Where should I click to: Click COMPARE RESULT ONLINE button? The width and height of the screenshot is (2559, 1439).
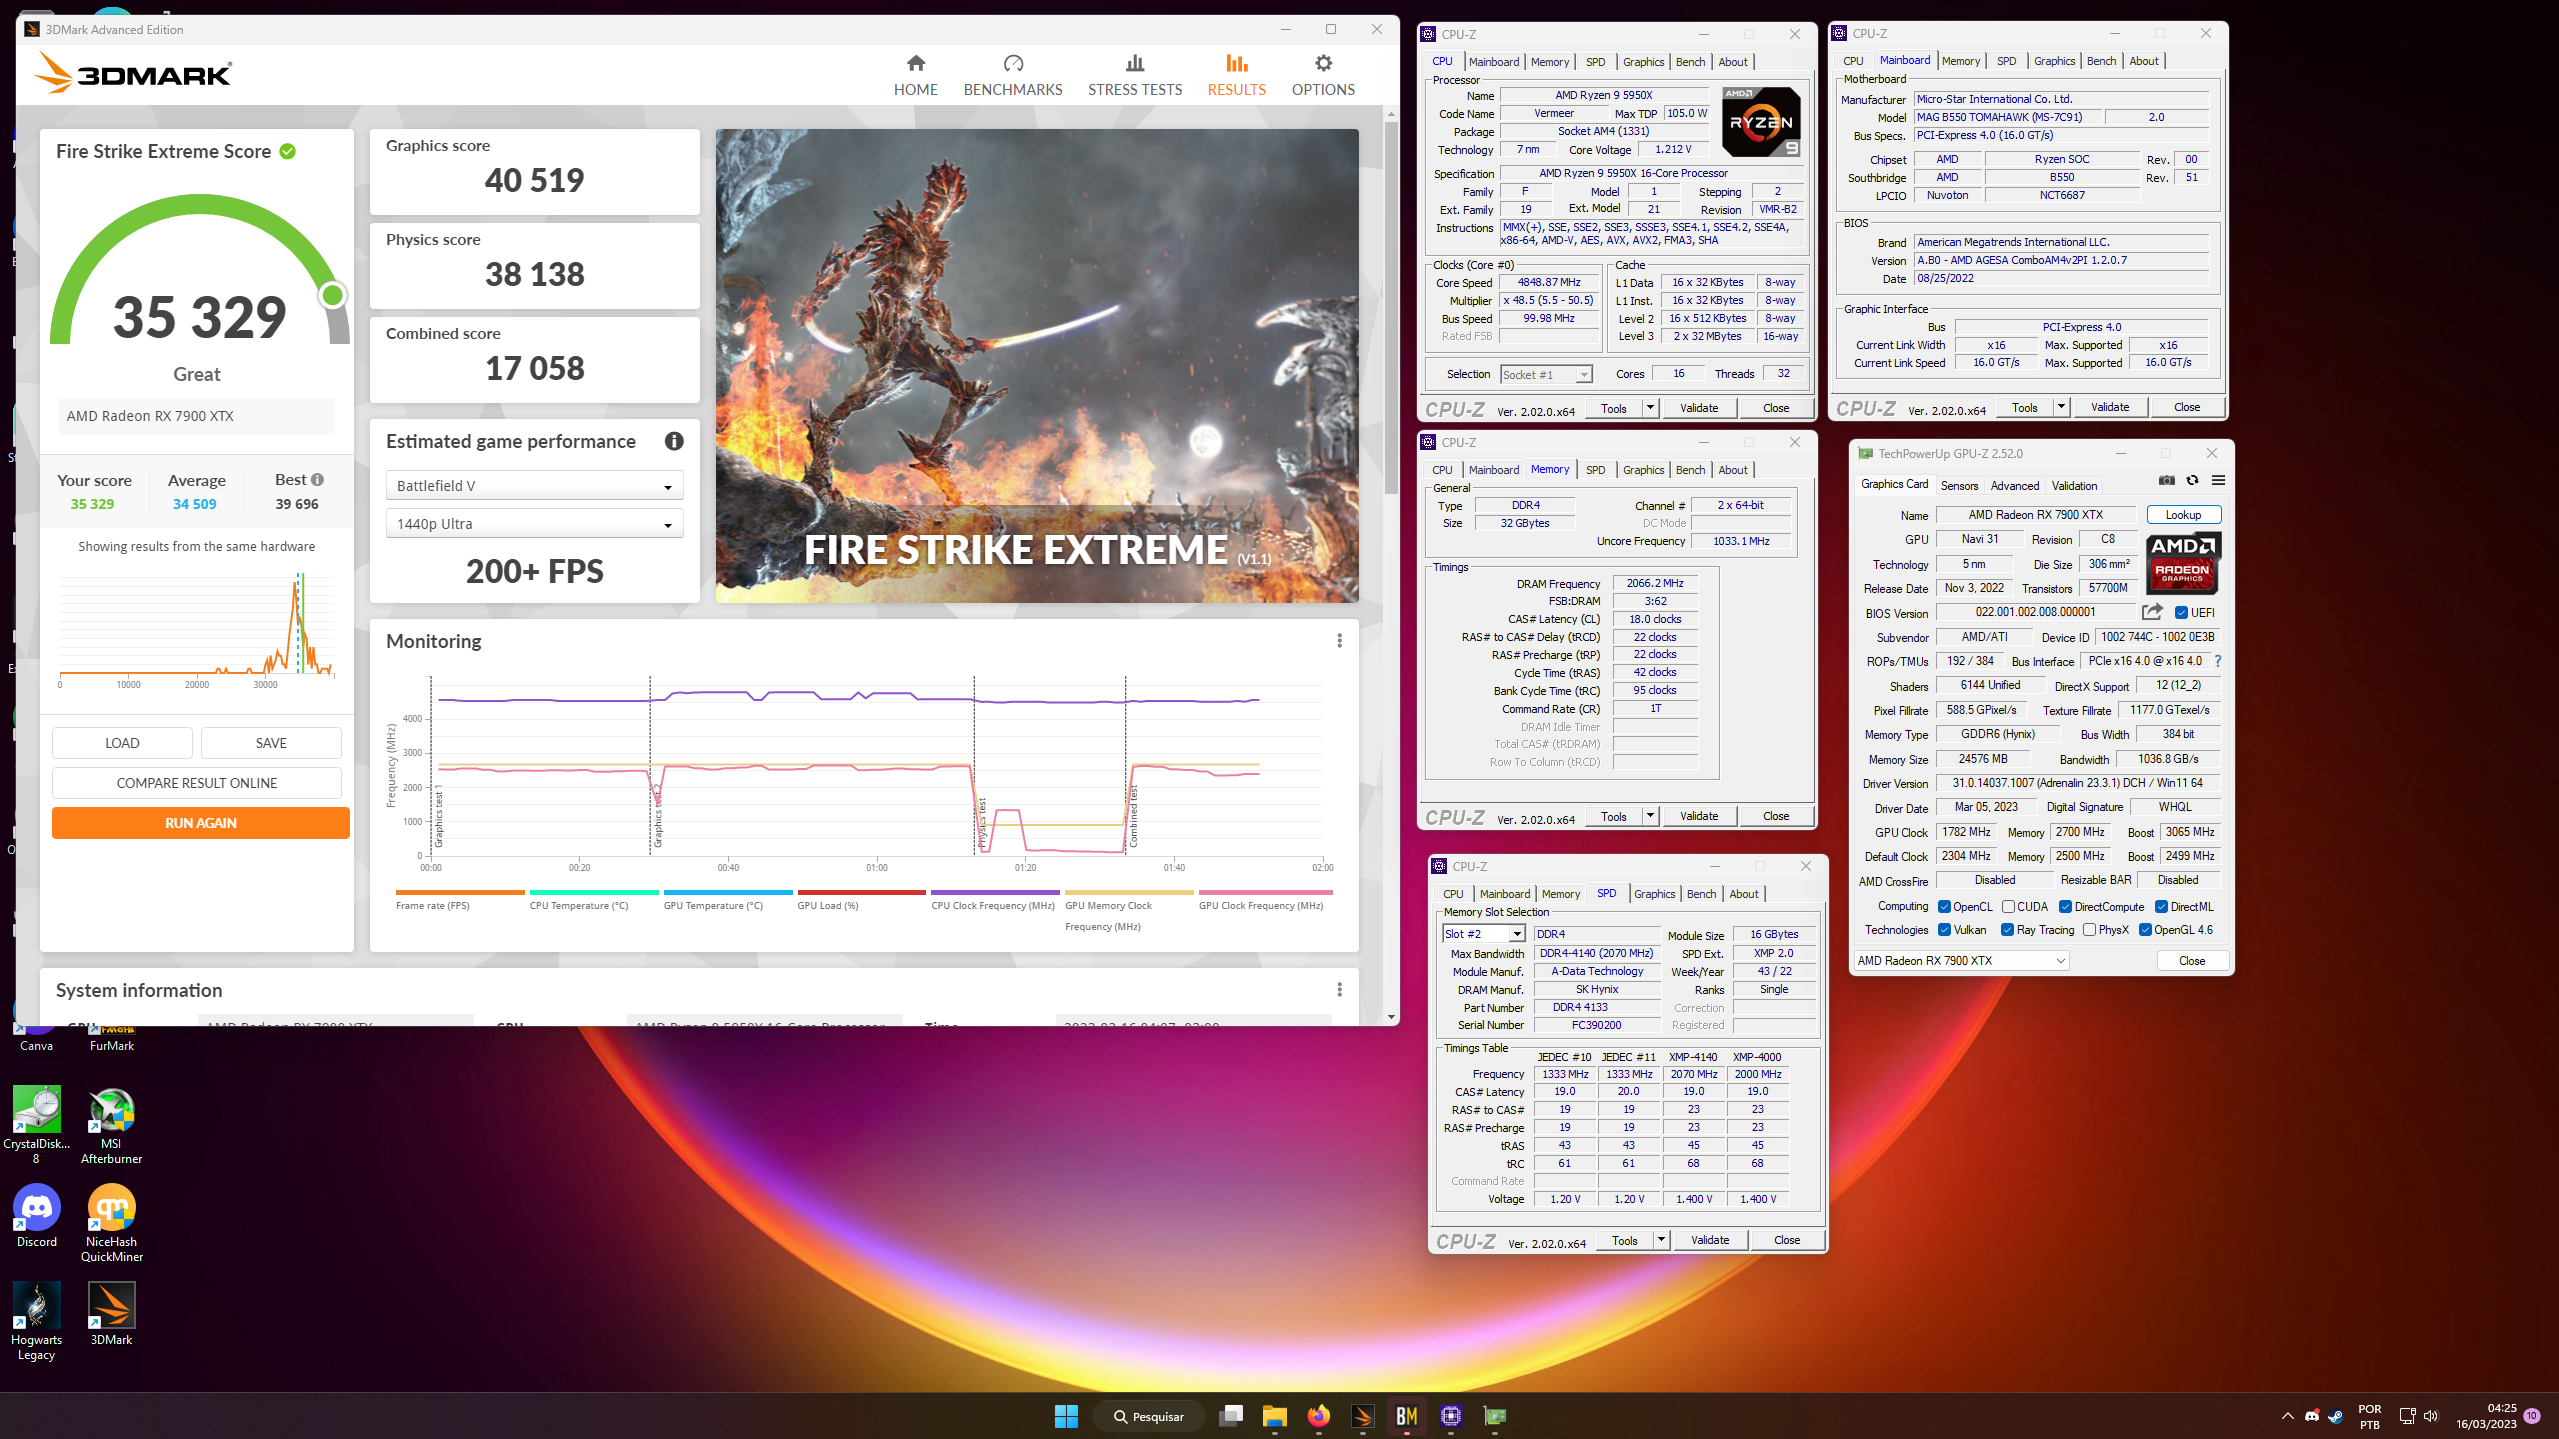point(197,783)
